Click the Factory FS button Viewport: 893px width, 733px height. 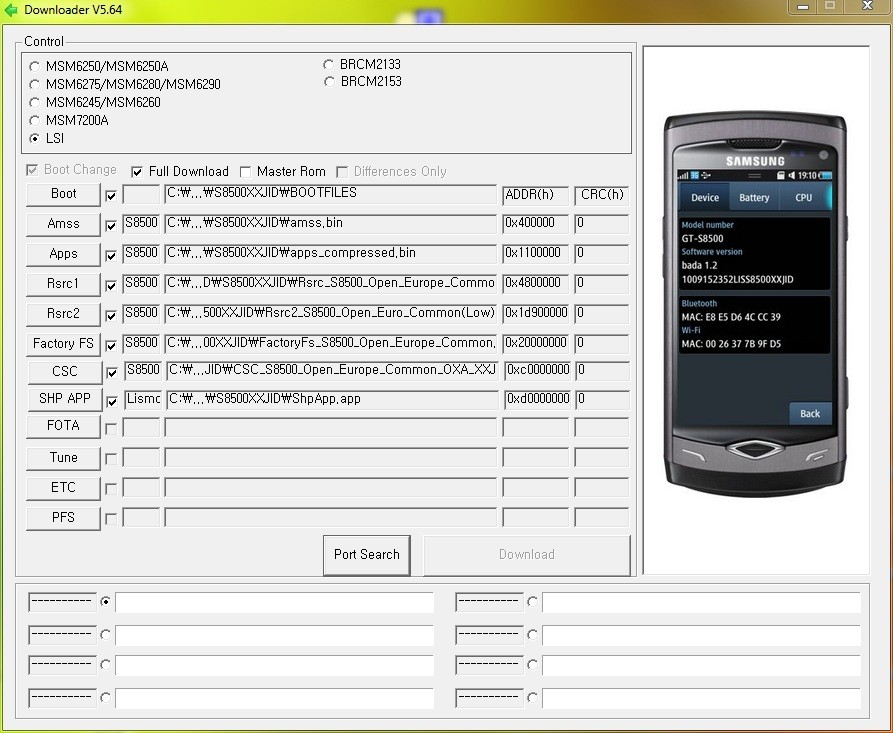point(63,344)
